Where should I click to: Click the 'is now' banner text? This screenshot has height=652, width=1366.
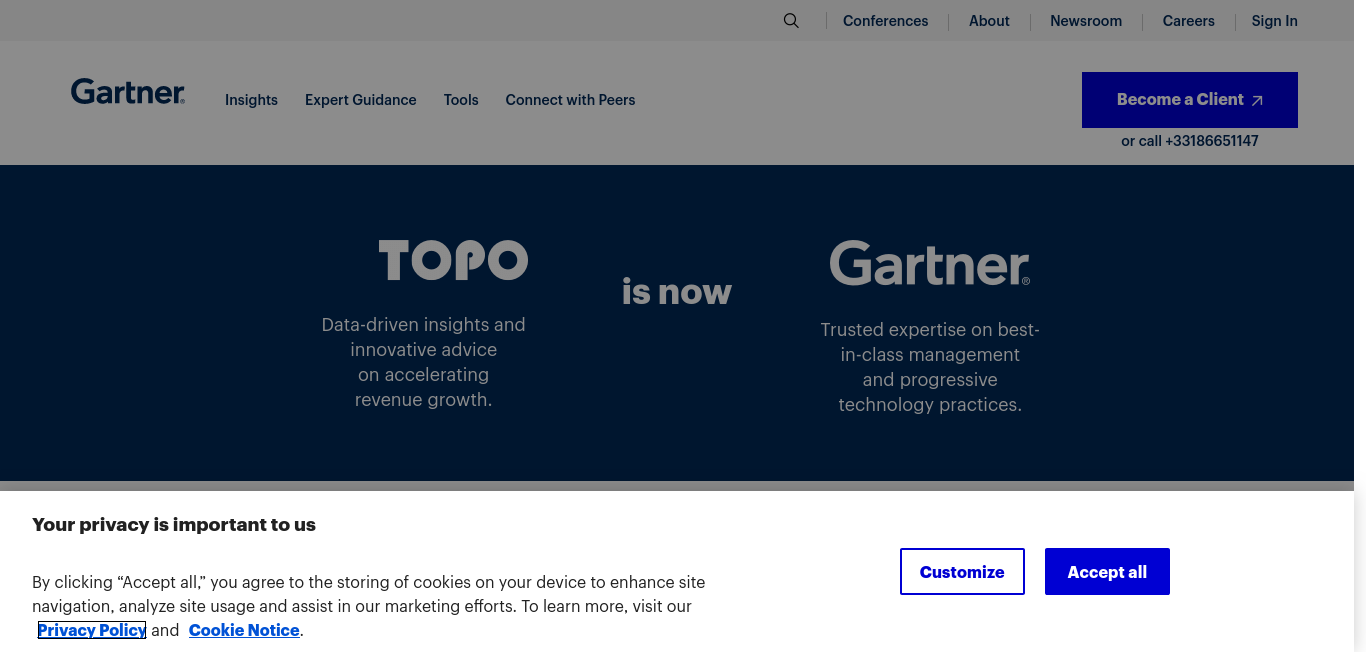pos(677,292)
